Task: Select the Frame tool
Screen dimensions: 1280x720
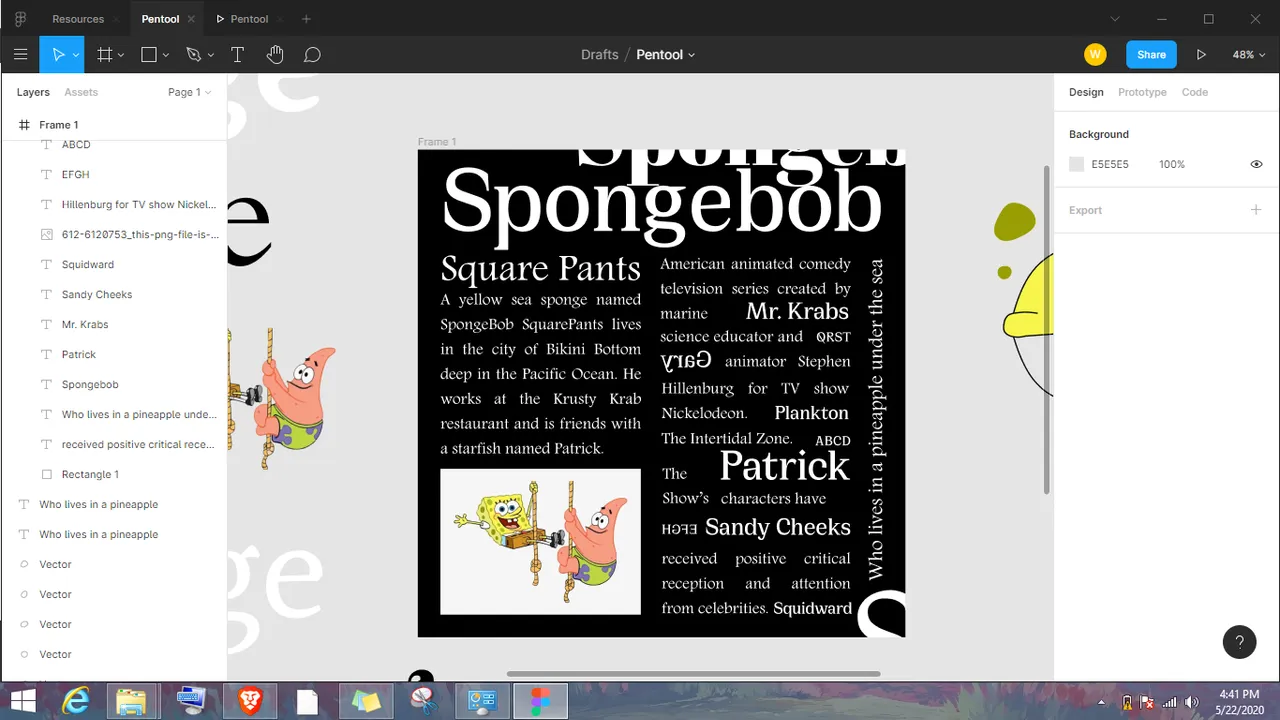Action: tap(104, 55)
